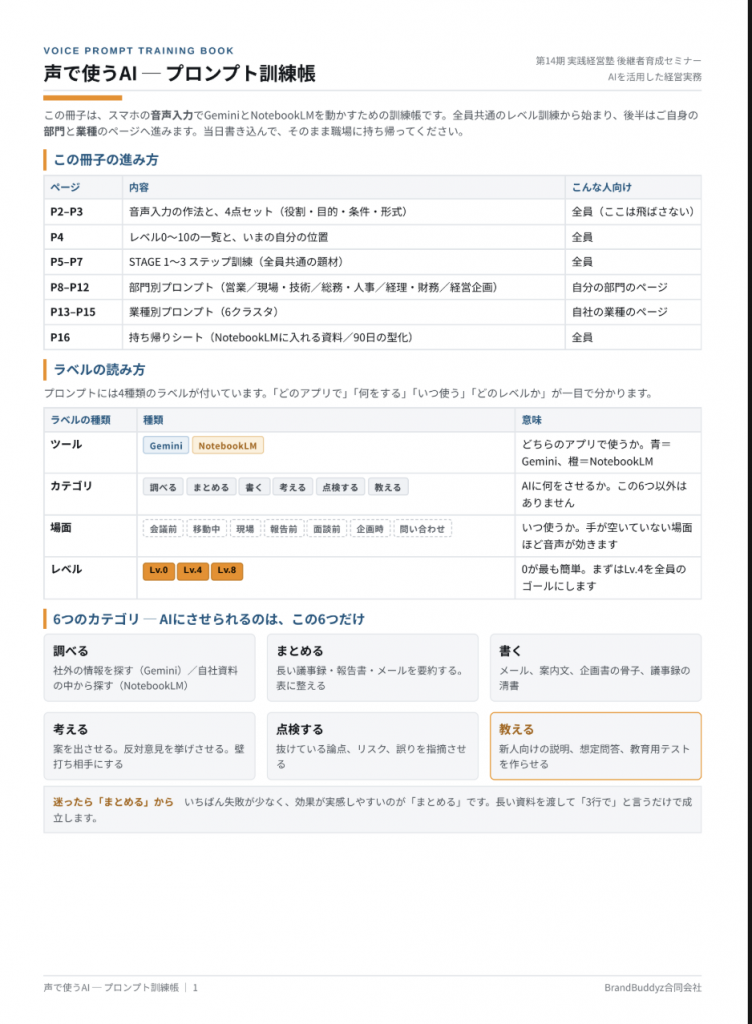Image resolution: width=752 pixels, height=1024 pixels.
Task: Click the 場面 row label
Action: tap(61, 528)
